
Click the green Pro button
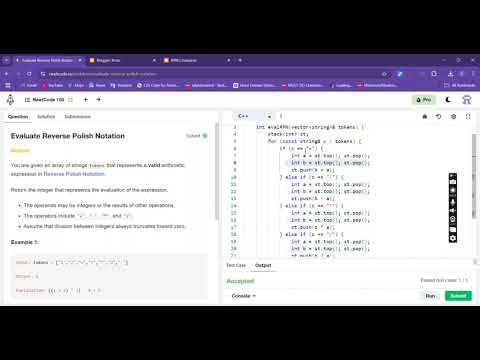click(x=424, y=100)
